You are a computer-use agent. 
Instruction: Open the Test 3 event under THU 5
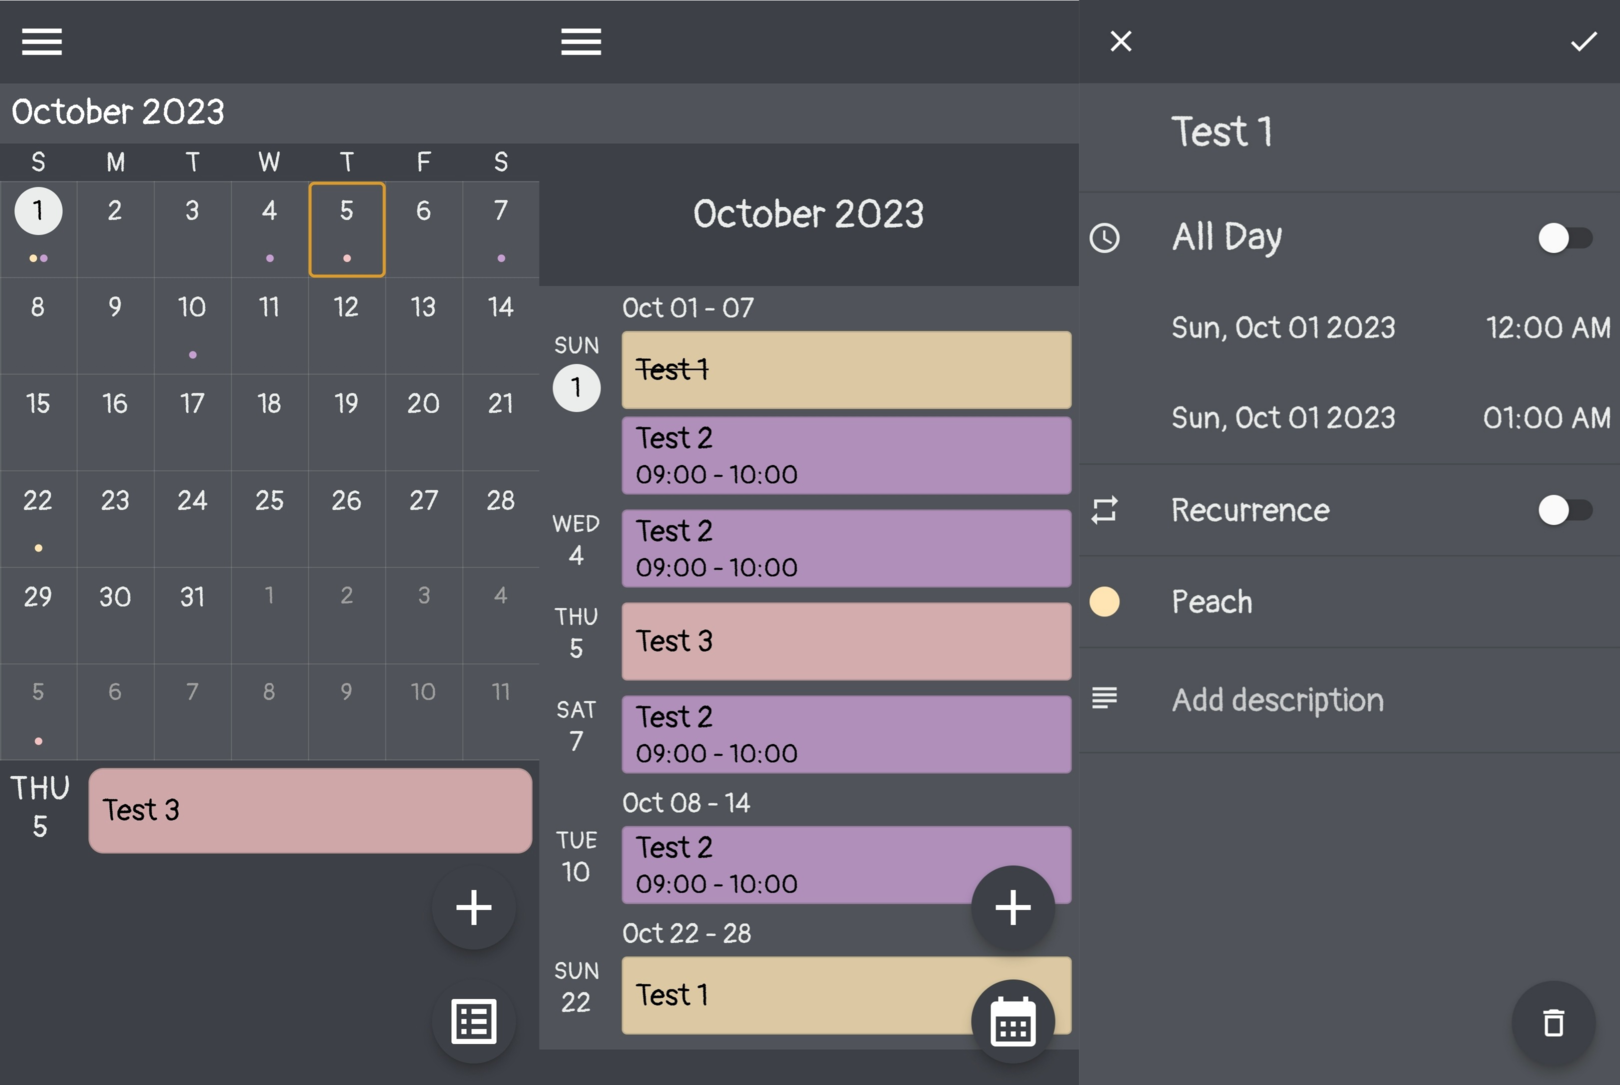pos(310,810)
